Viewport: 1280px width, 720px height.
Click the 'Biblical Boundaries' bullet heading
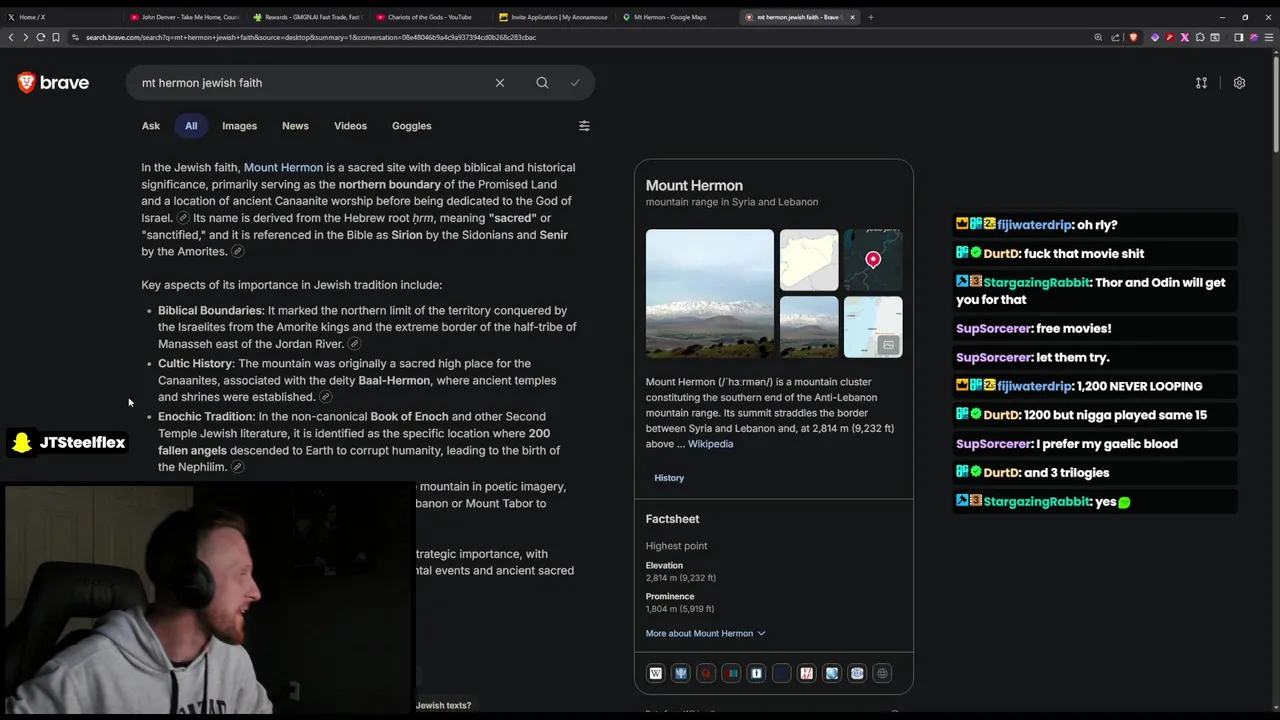pos(210,311)
